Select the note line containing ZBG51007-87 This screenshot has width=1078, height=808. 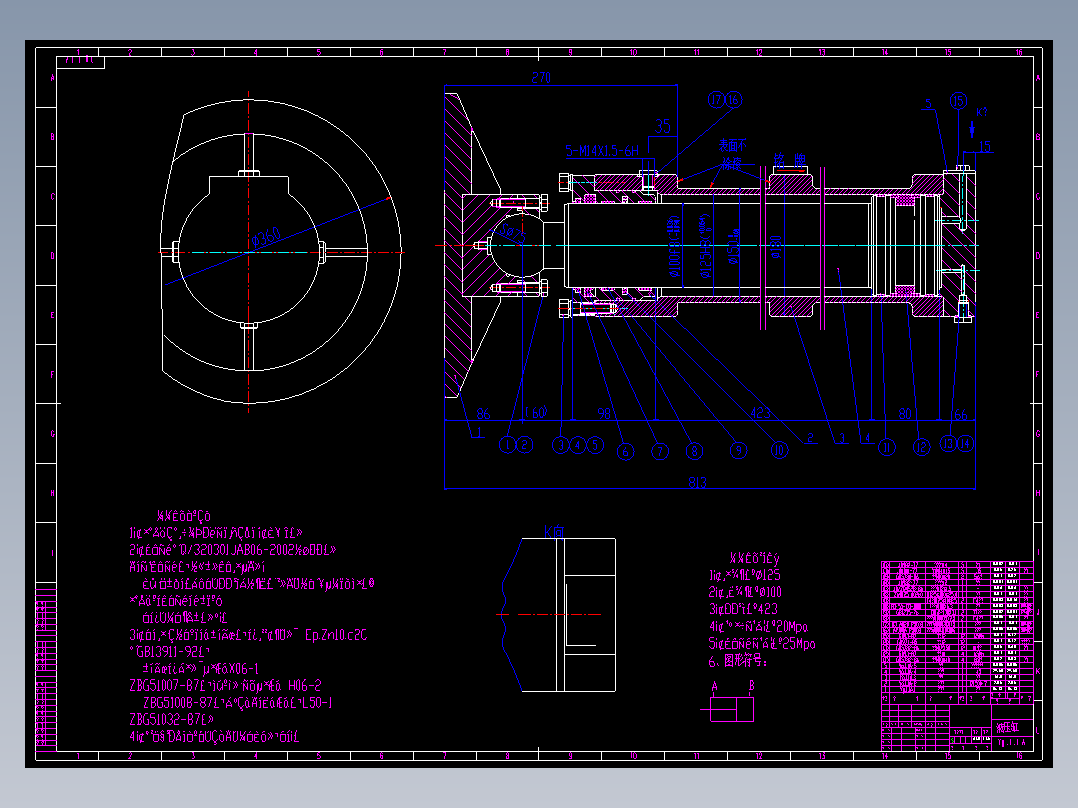click(225, 686)
